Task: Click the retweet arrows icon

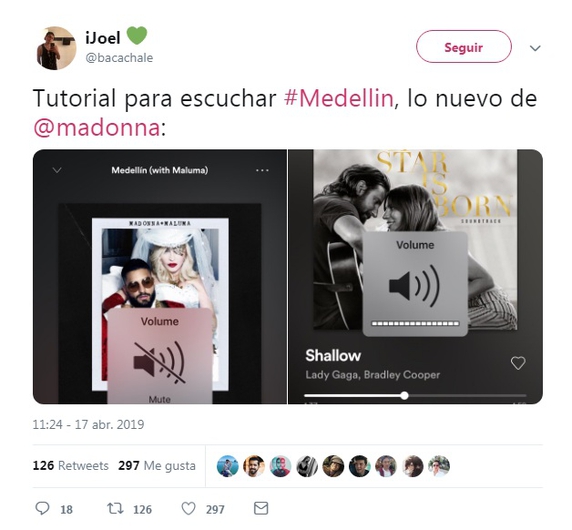Action: click(115, 508)
